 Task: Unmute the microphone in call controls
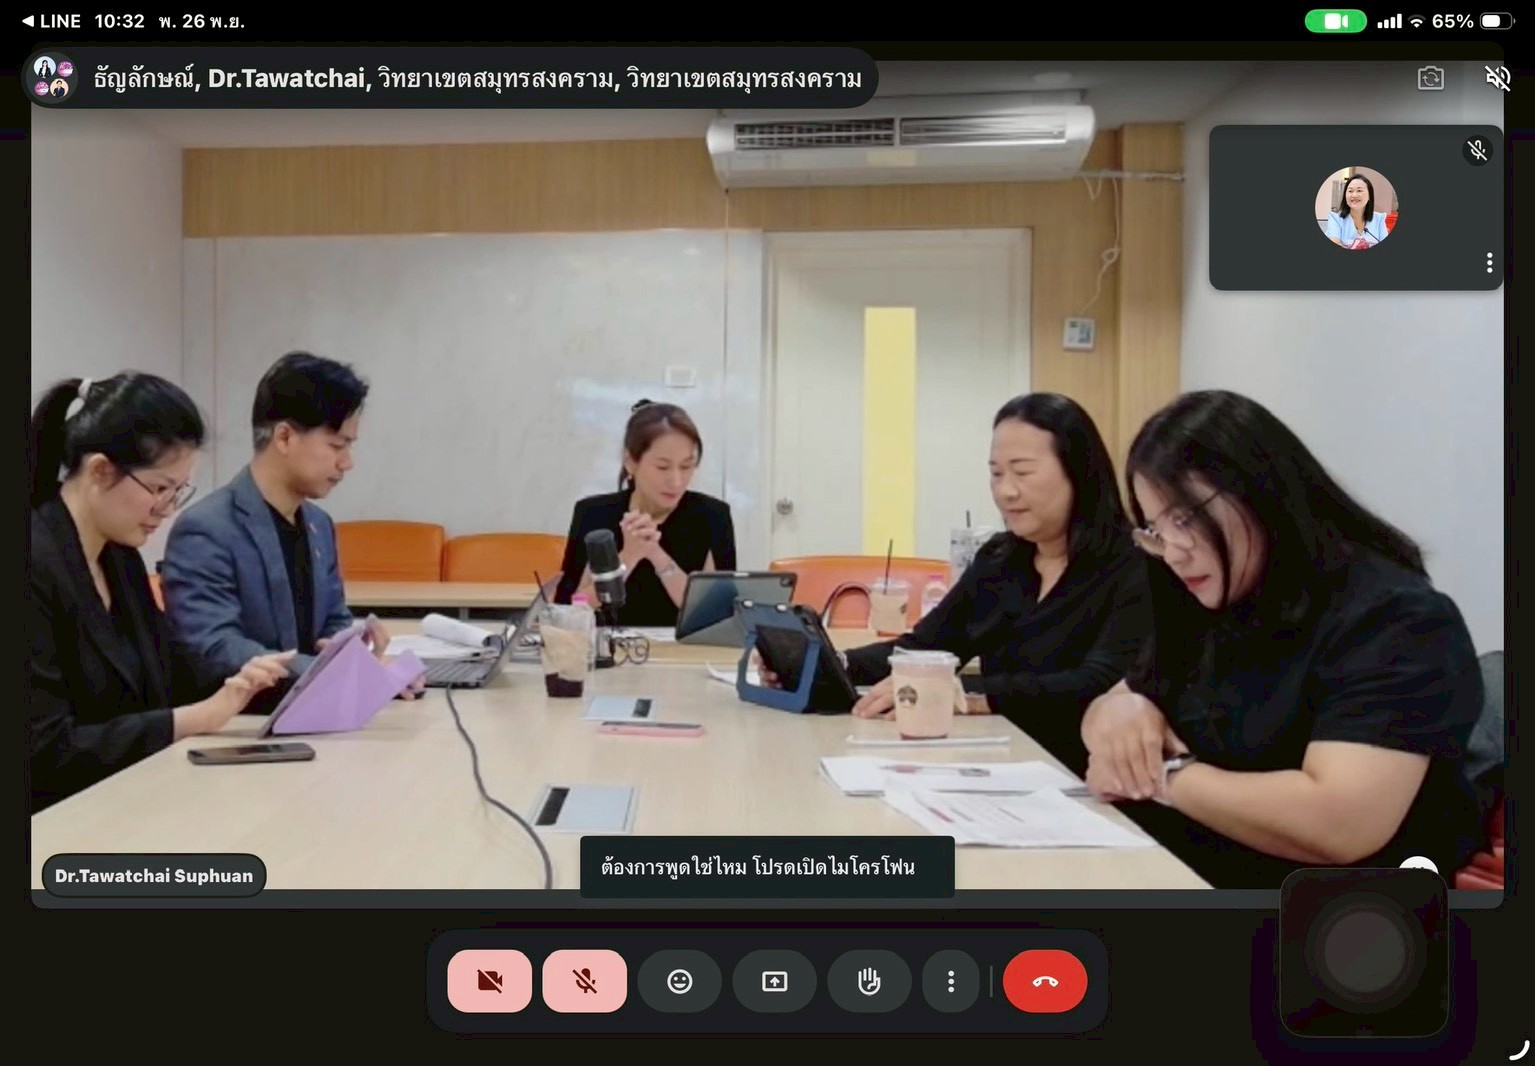pos(585,981)
